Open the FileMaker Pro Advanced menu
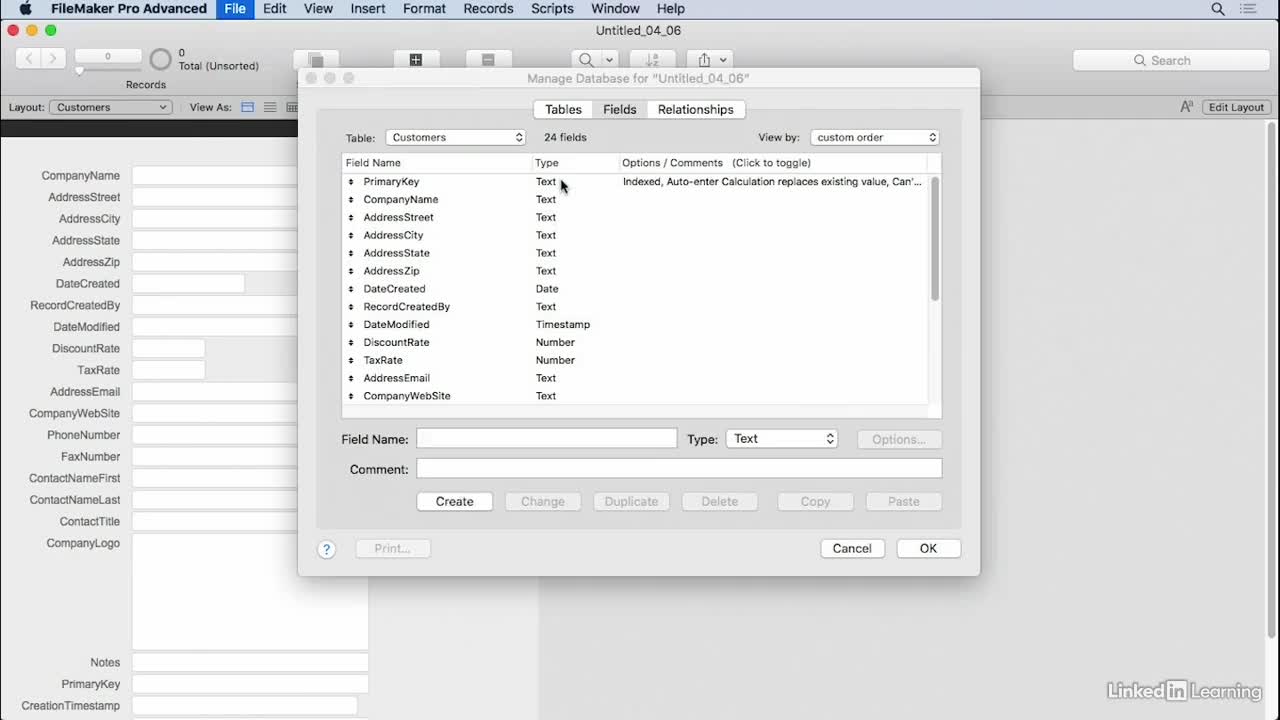This screenshot has width=1280, height=720. point(129,9)
